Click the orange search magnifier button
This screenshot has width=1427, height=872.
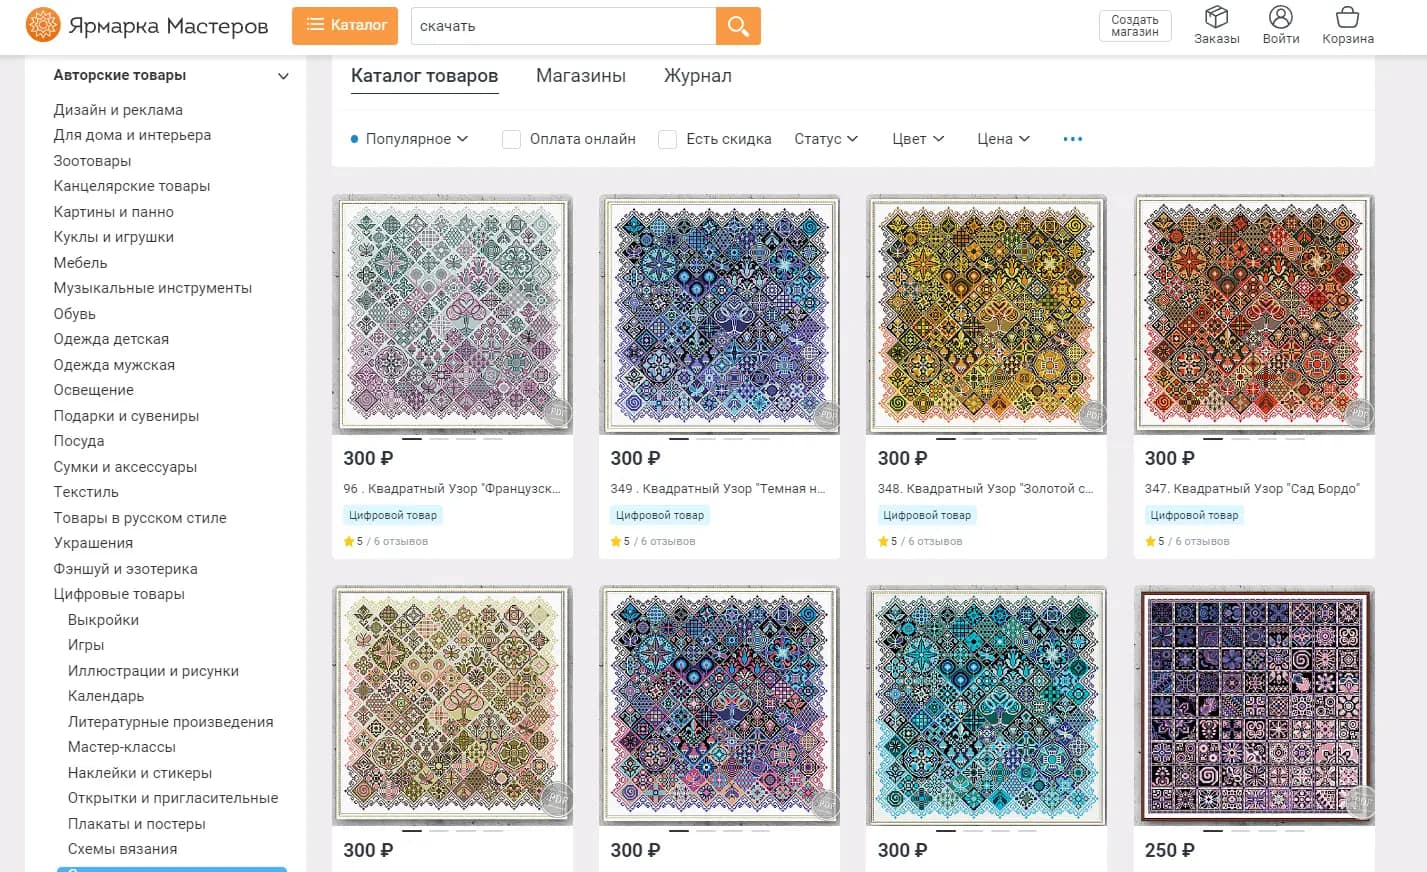click(x=738, y=26)
